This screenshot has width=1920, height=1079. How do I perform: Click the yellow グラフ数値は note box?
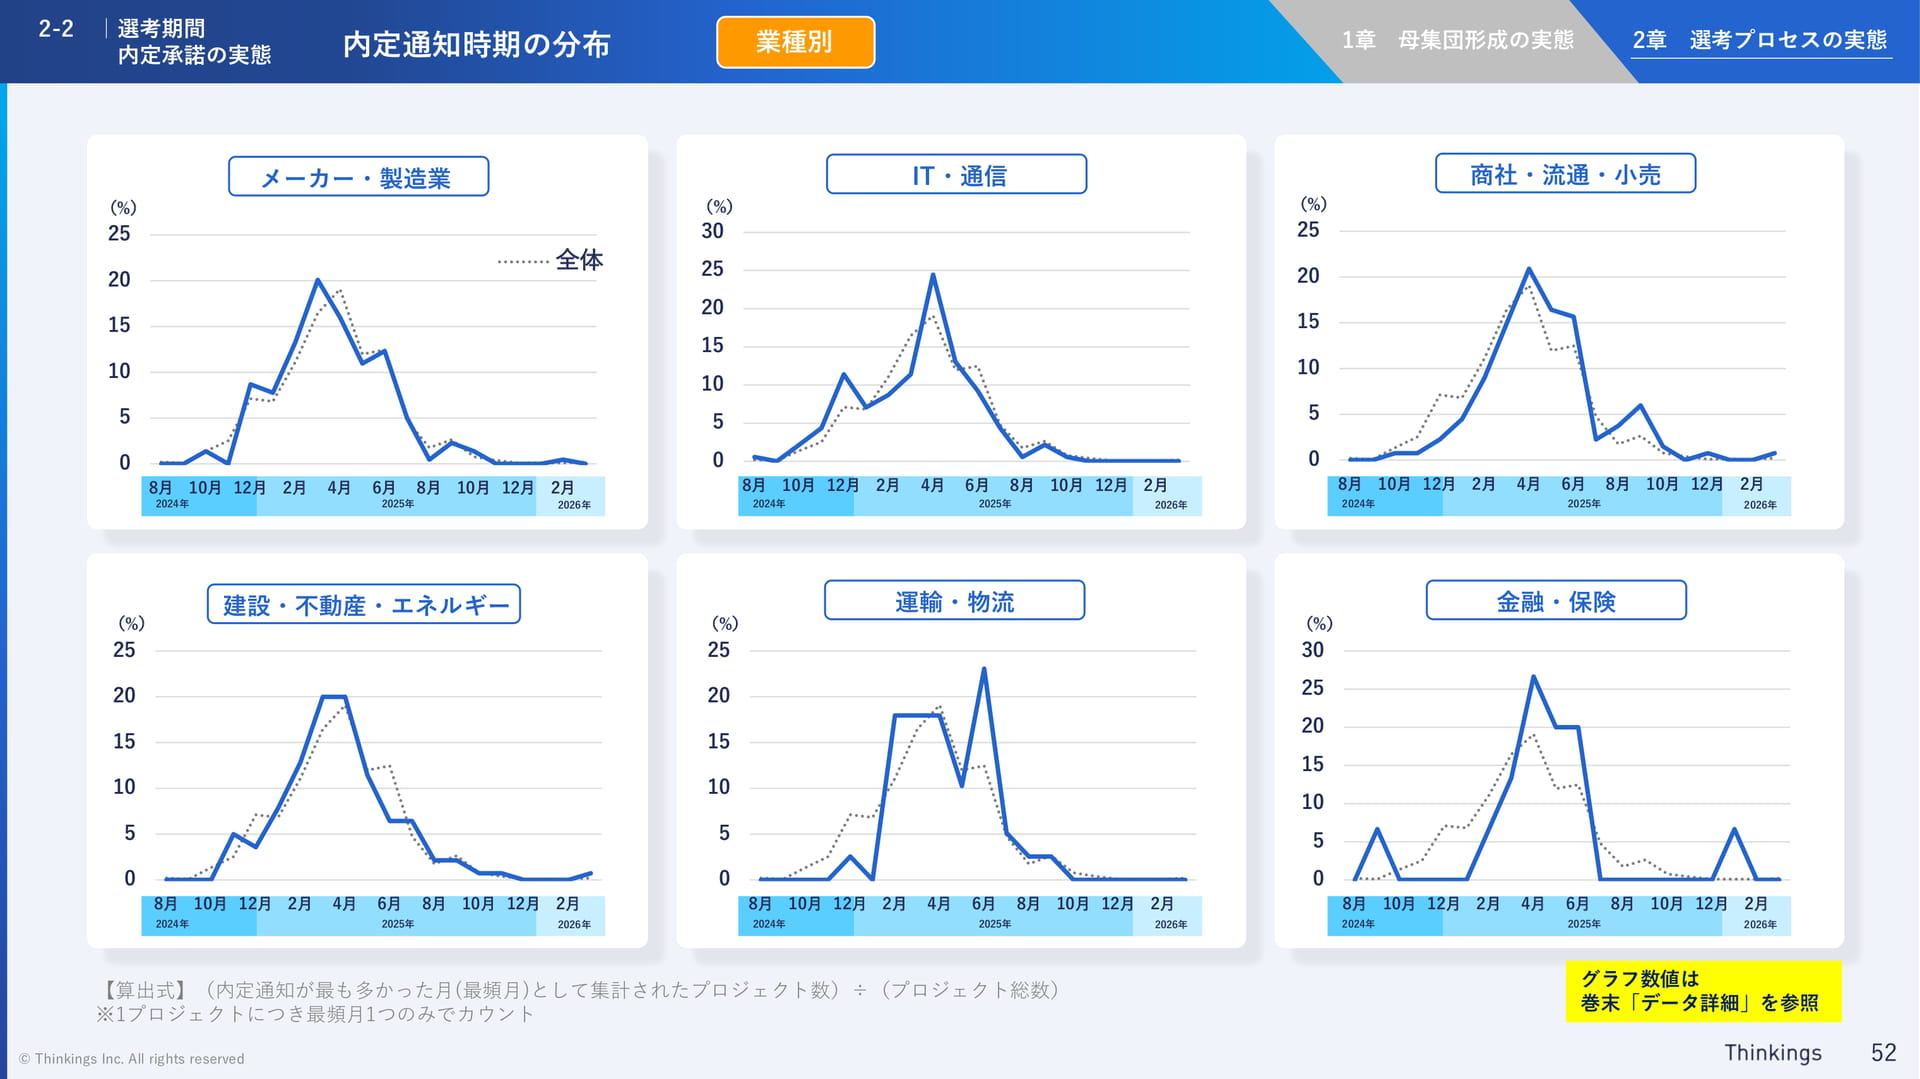pyautogui.click(x=1703, y=991)
